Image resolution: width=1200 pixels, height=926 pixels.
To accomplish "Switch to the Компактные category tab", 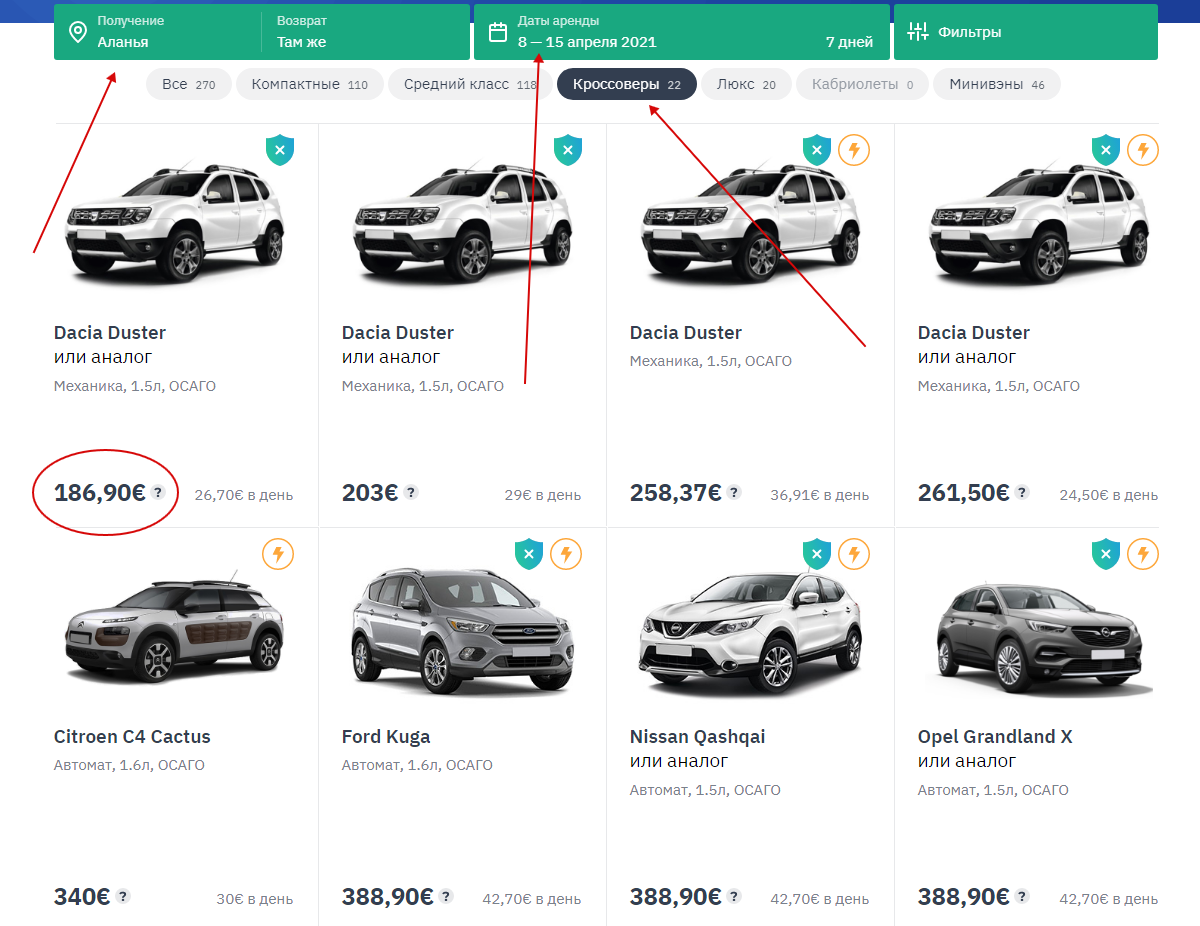I will click(310, 85).
